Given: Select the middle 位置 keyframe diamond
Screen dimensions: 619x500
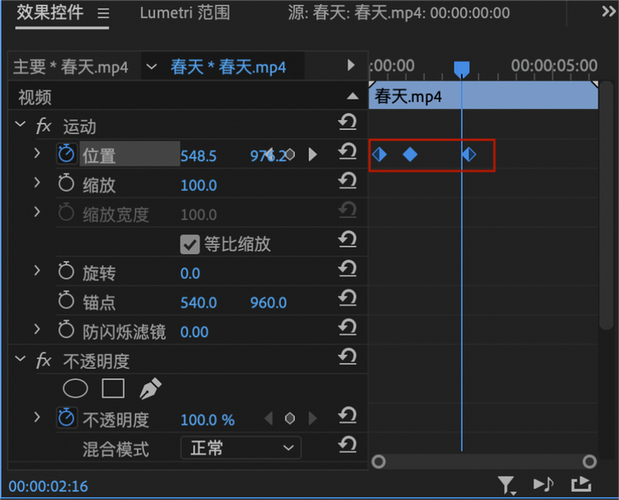Looking at the screenshot, I should (x=410, y=154).
